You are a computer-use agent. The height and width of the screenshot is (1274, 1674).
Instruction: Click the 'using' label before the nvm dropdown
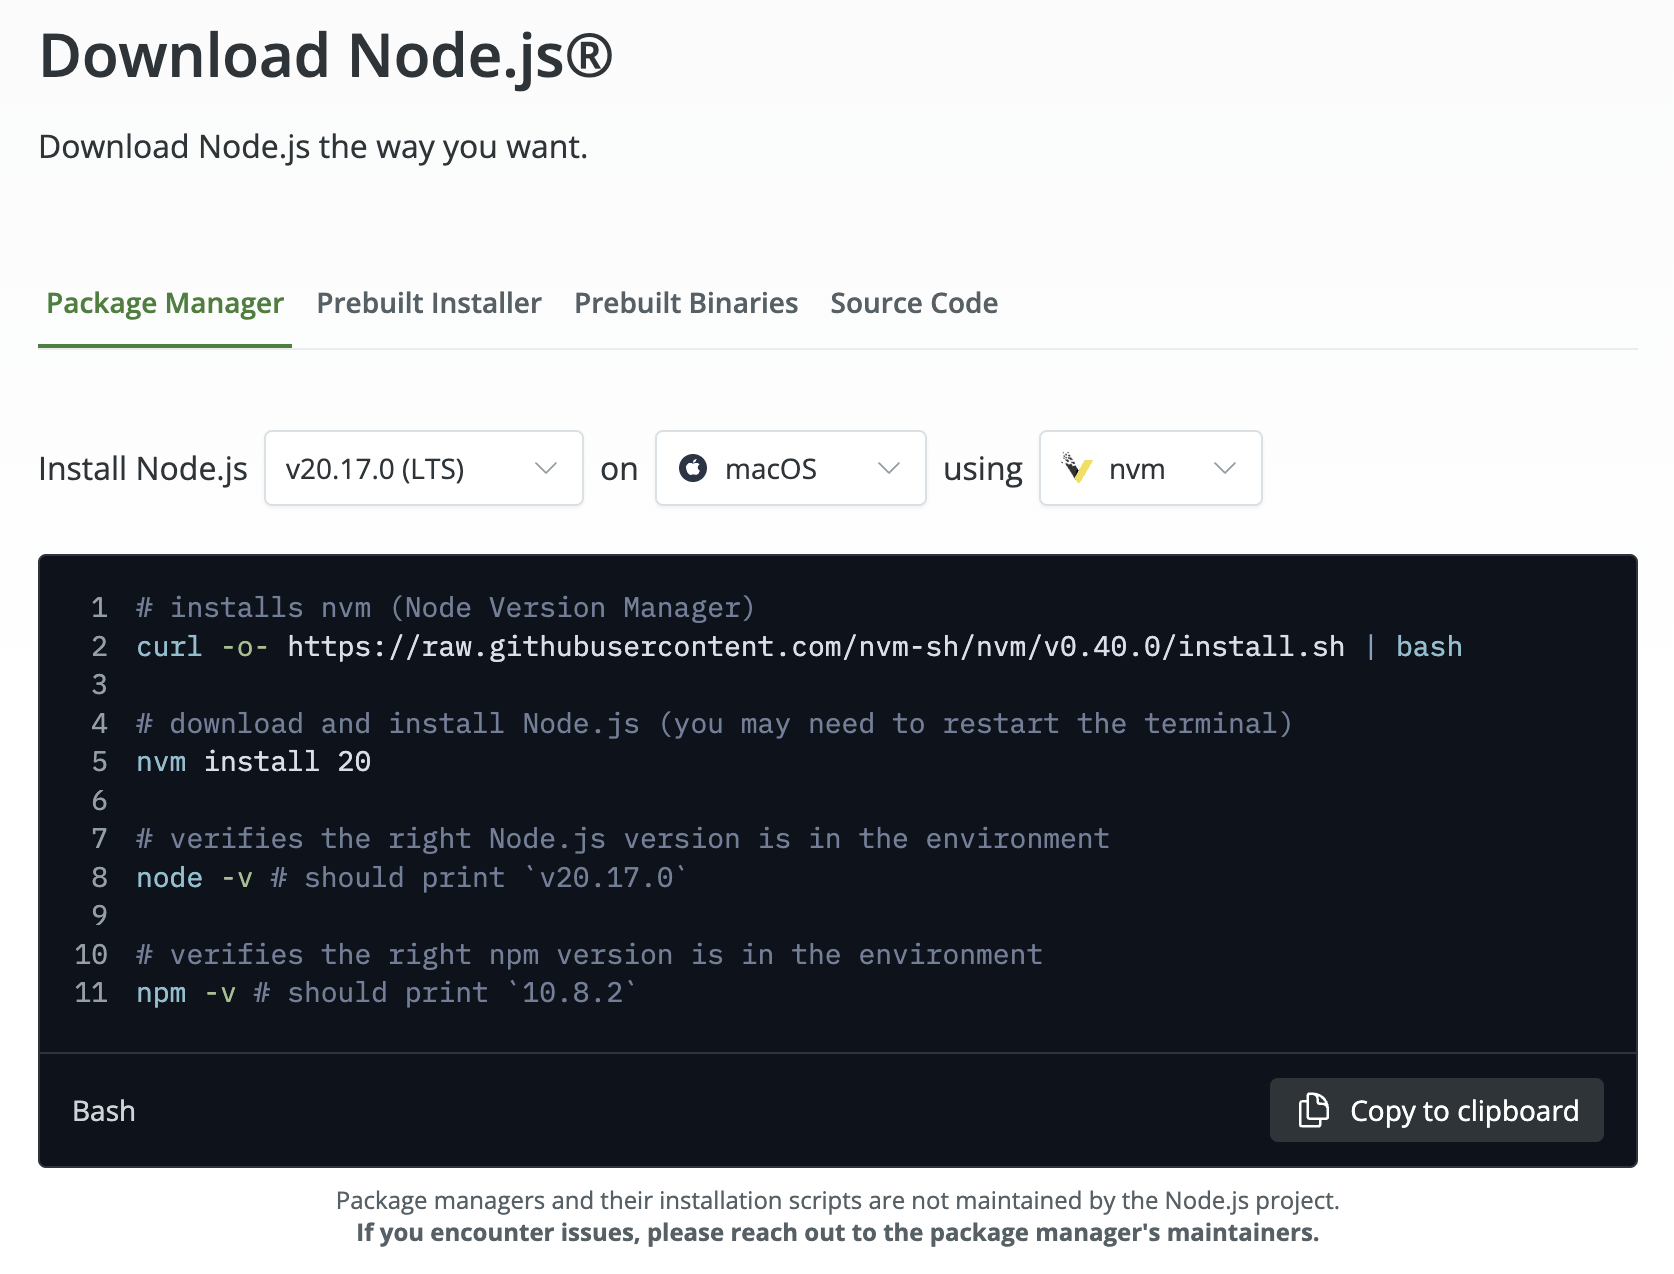point(983,468)
